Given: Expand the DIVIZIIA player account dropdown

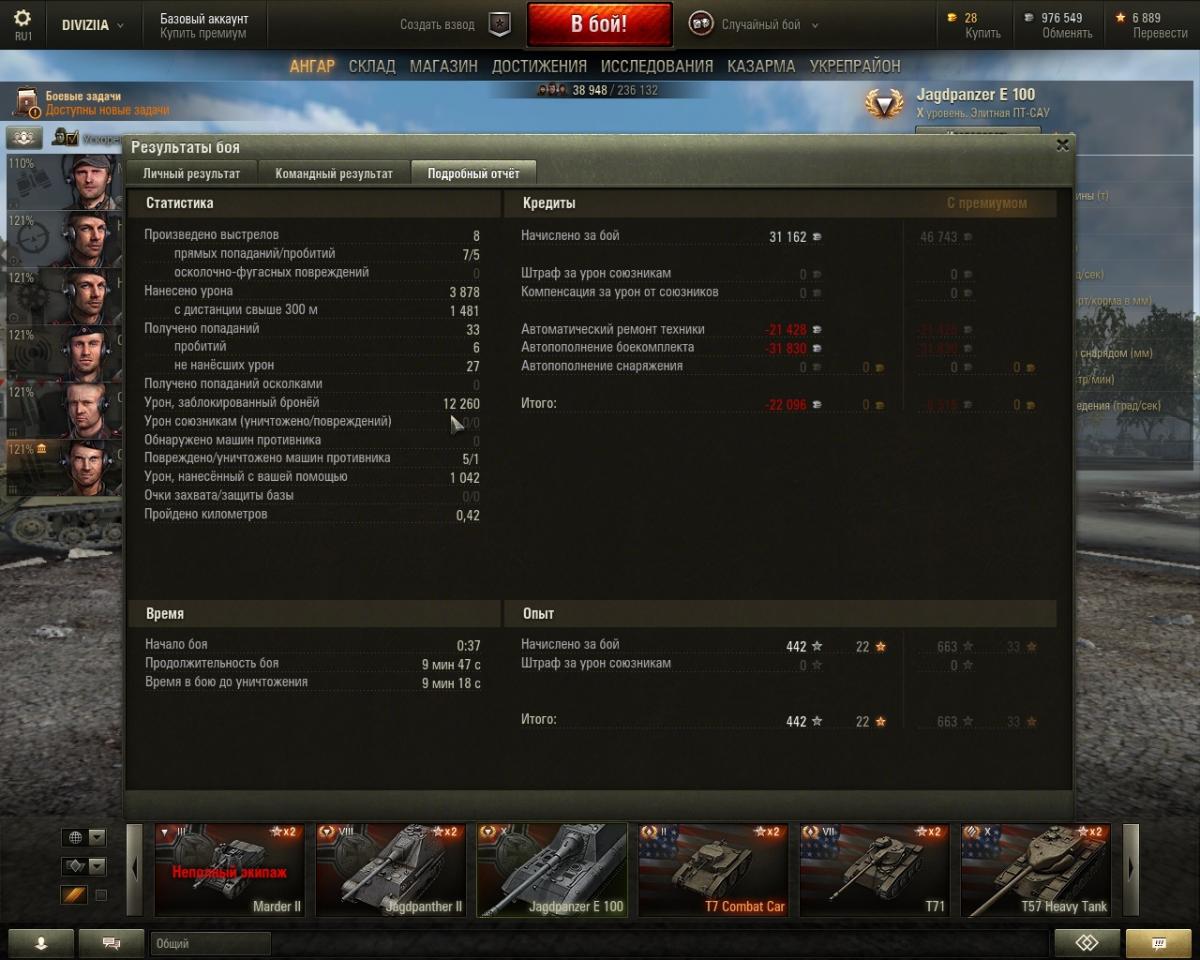Looking at the screenshot, I should 93,25.
